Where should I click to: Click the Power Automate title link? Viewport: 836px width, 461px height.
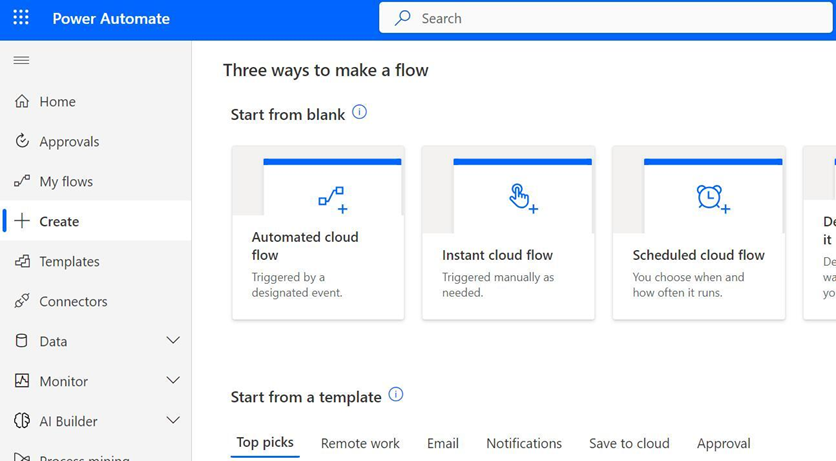[x=111, y=18]
